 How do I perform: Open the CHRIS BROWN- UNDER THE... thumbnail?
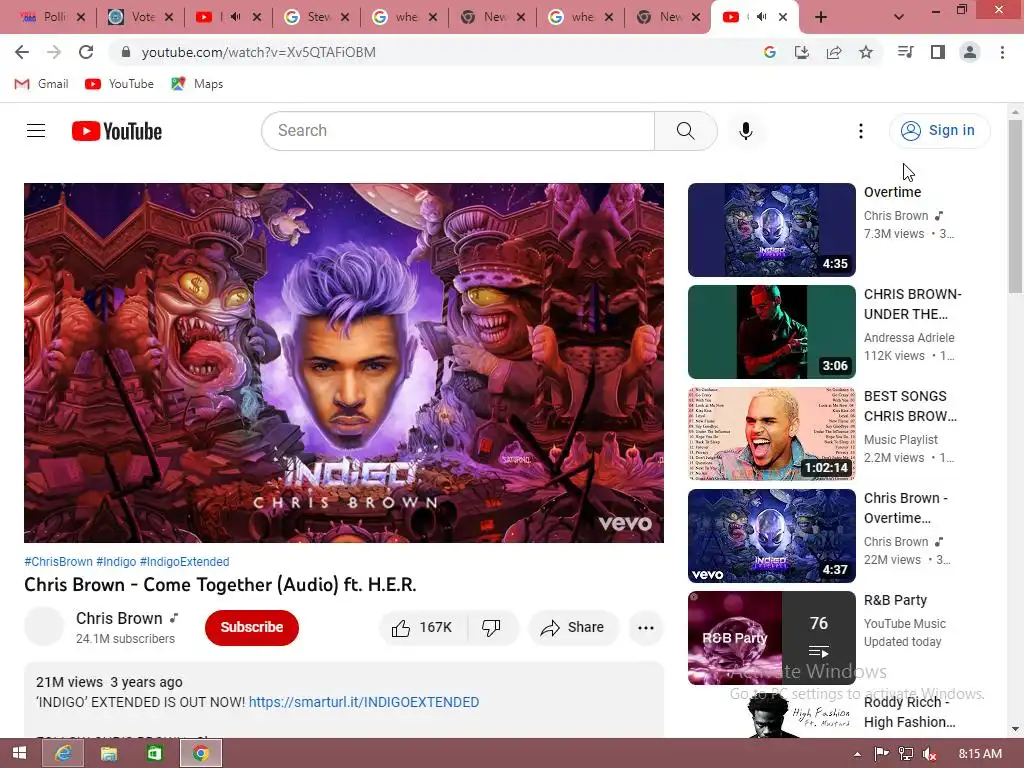771,332
